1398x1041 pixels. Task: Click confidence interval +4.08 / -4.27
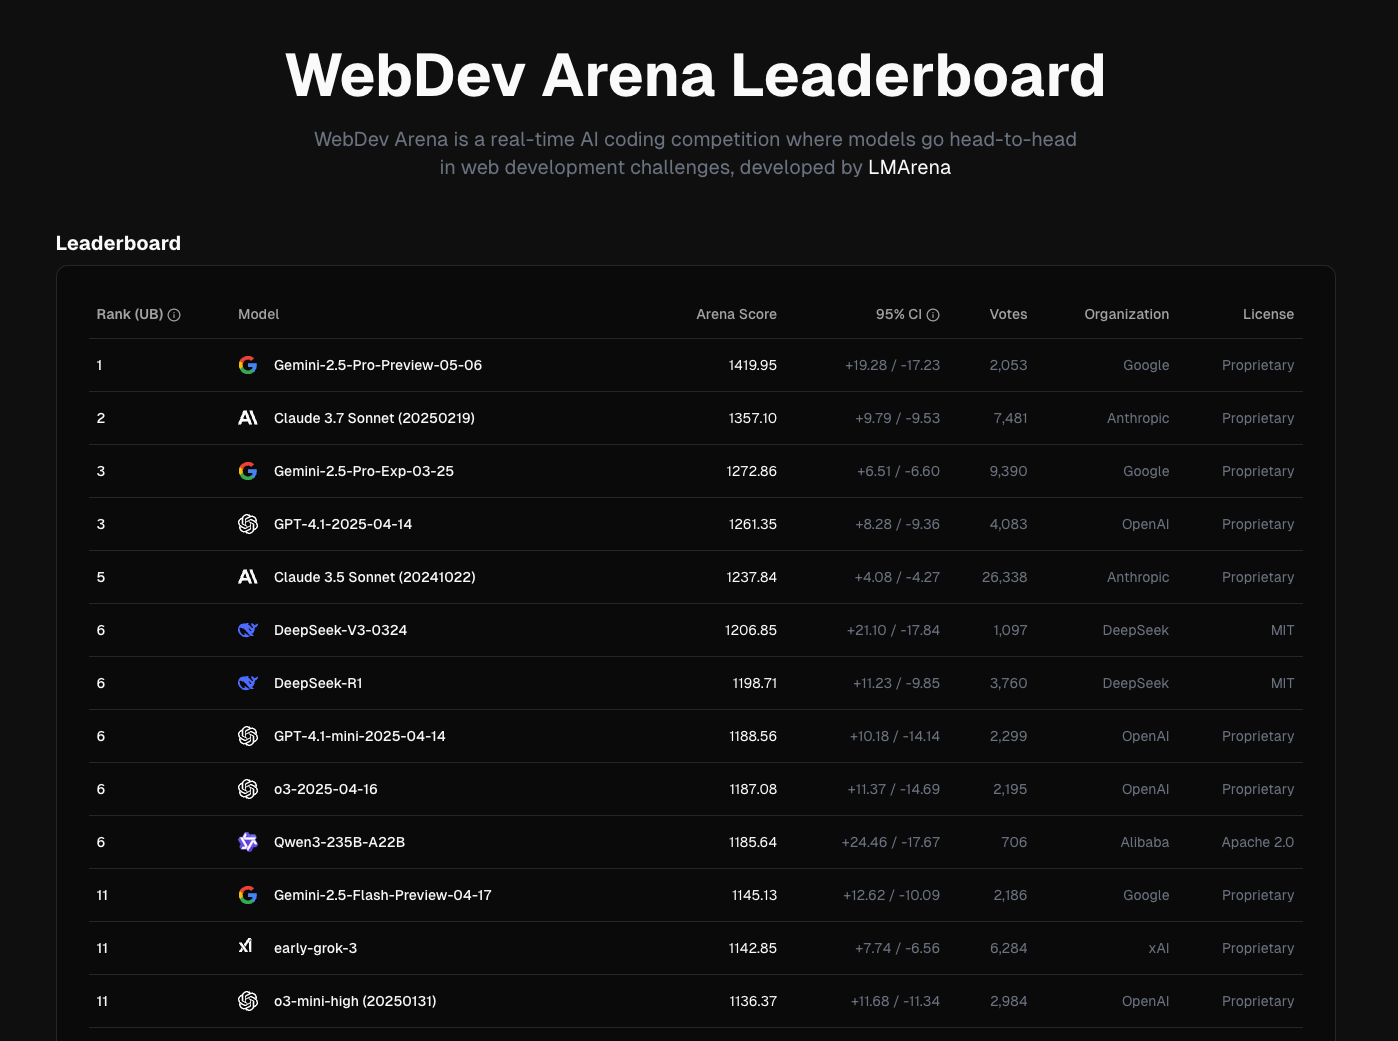(x=897, y=577)
